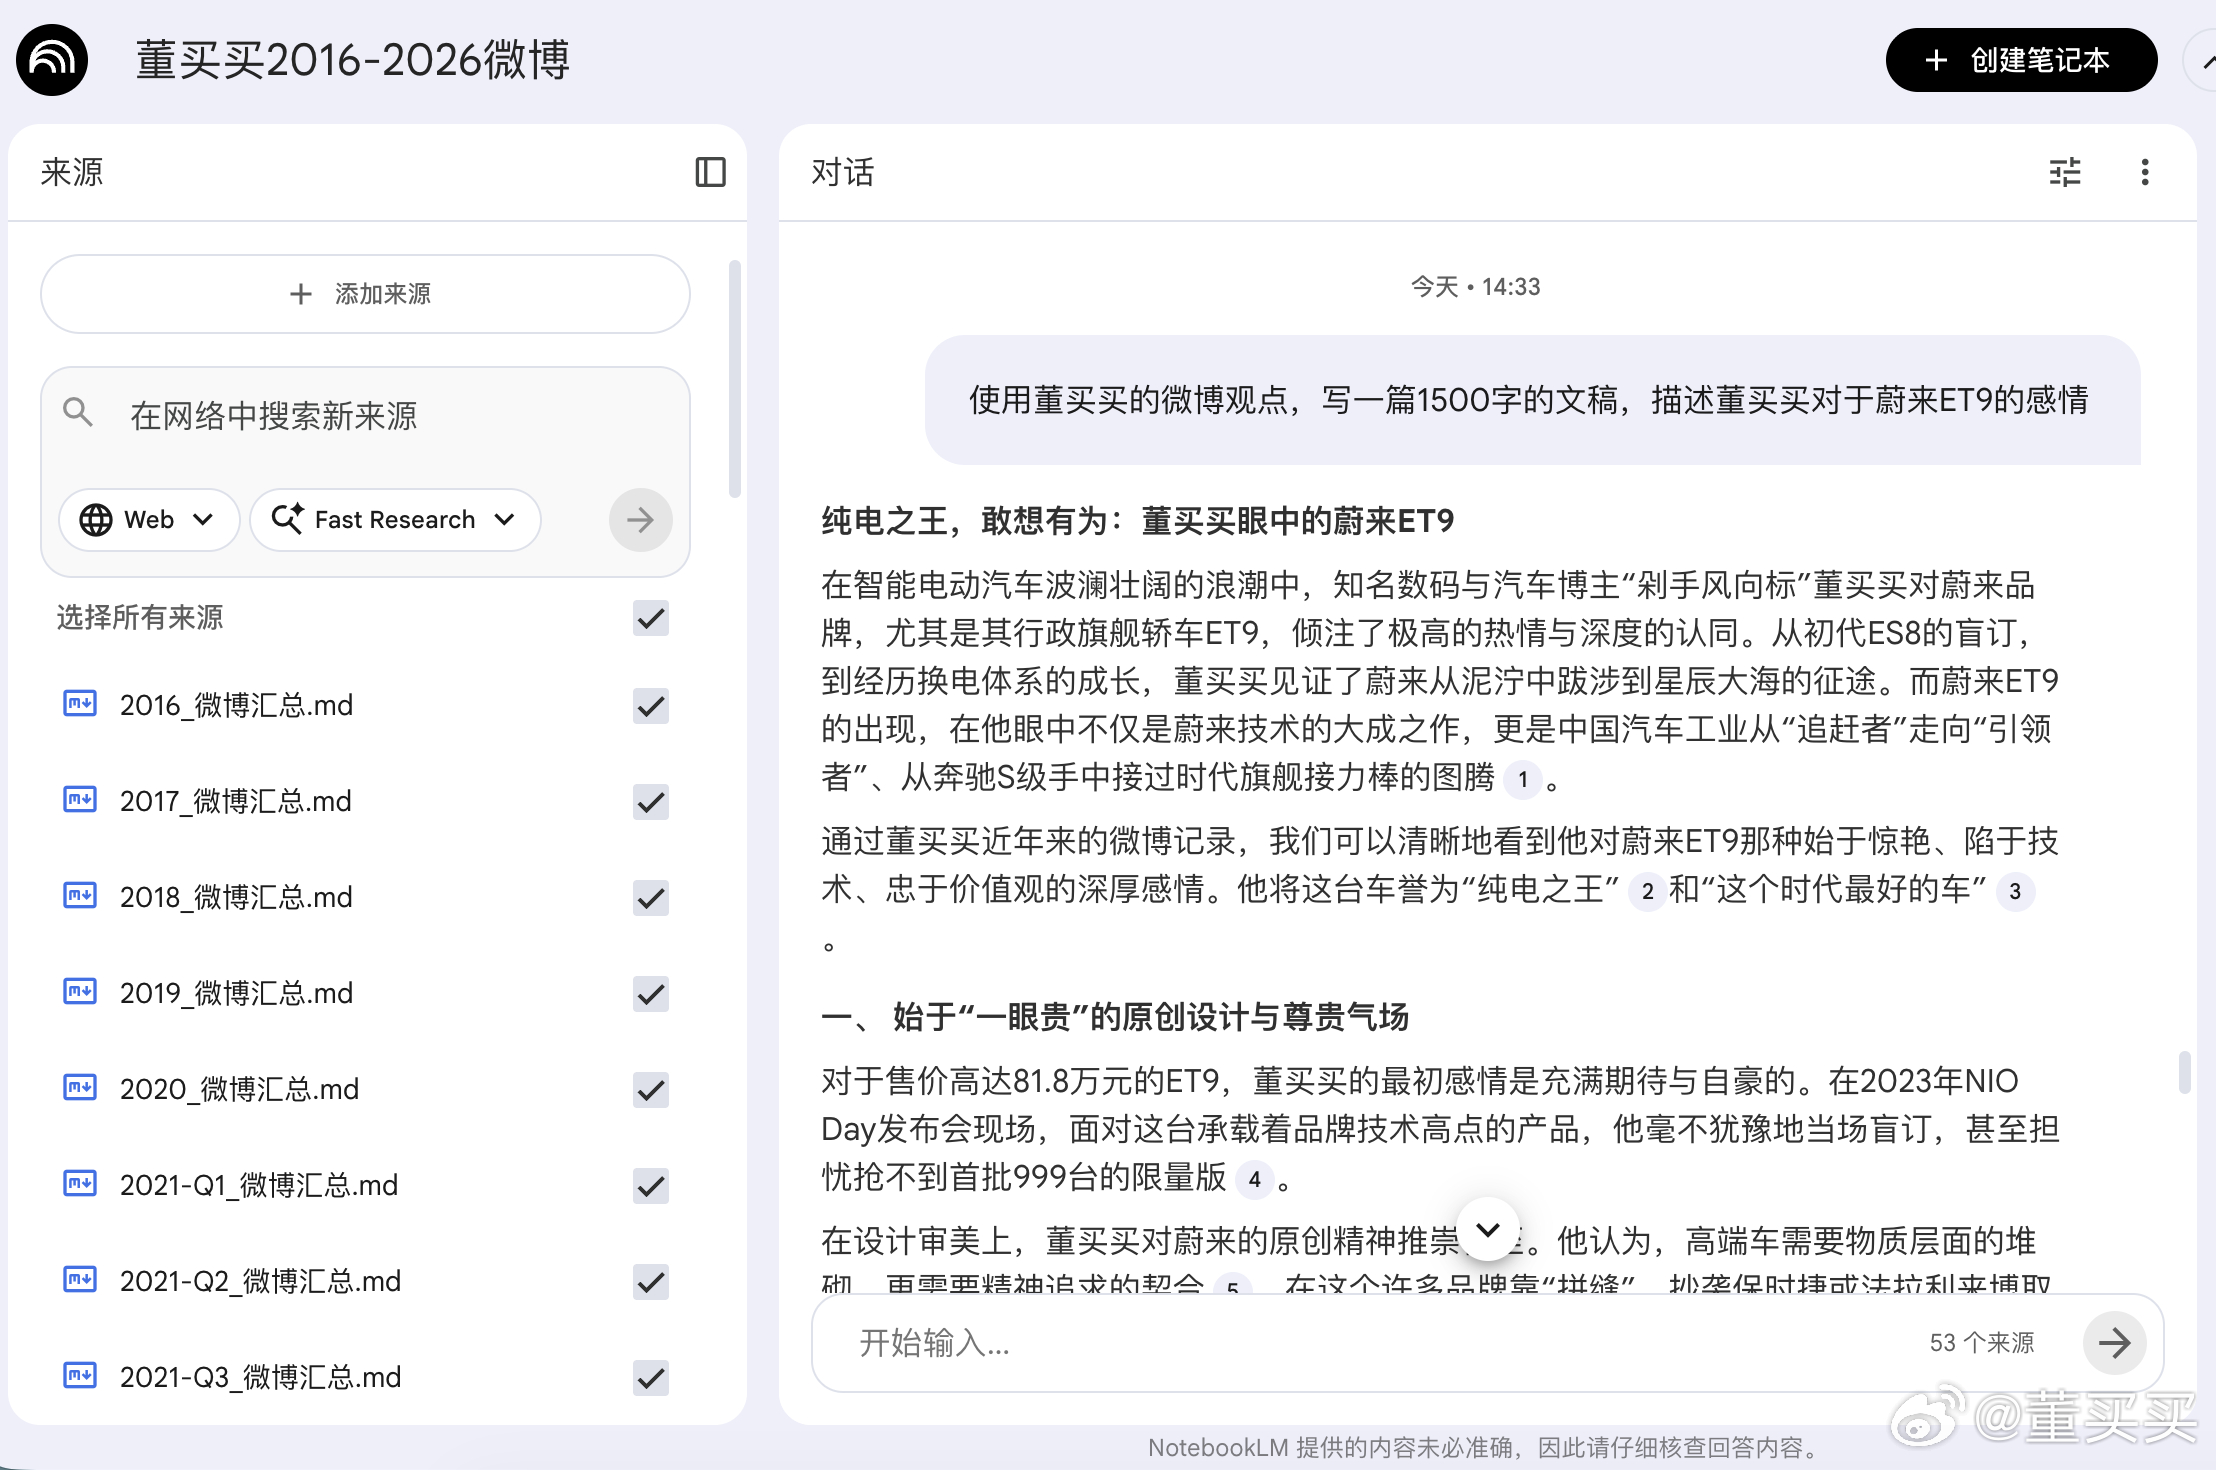2216x1470 pixels.
Task: Uncheck the 2018_微博汇总.md source checkbox
Action: pos(651,897)
